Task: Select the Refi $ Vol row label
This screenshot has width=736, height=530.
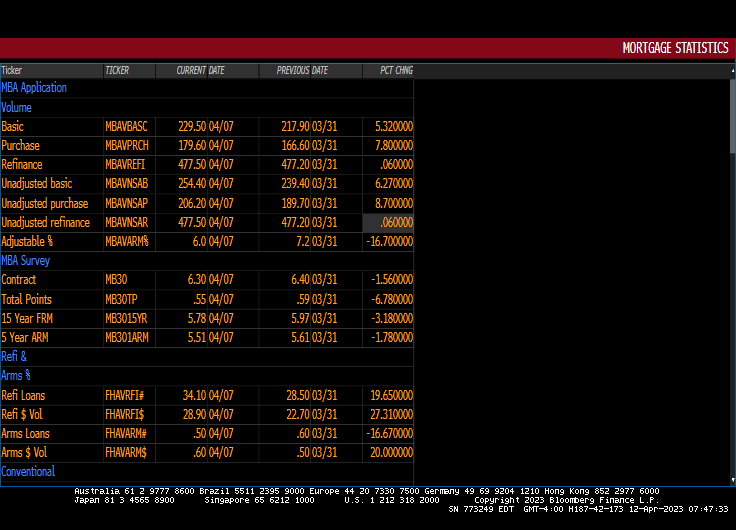Action: tap(25, 415)
